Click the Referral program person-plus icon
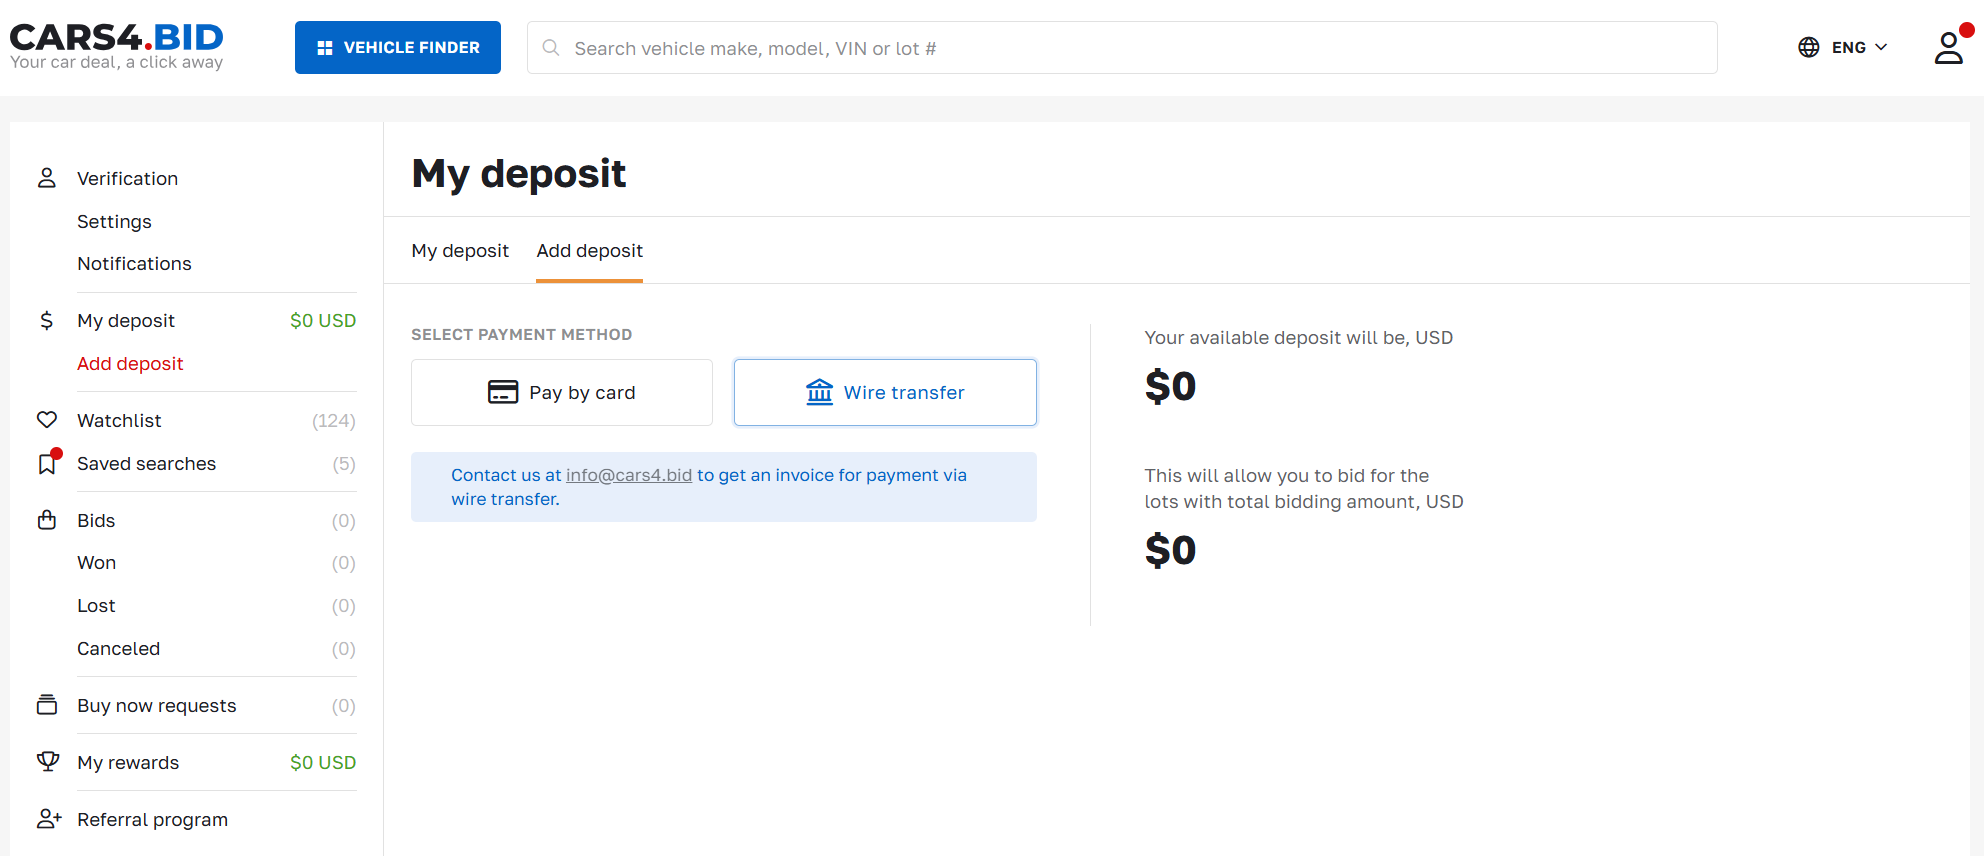The width and height of the screenshot is (1984, 856). [48, 819]
